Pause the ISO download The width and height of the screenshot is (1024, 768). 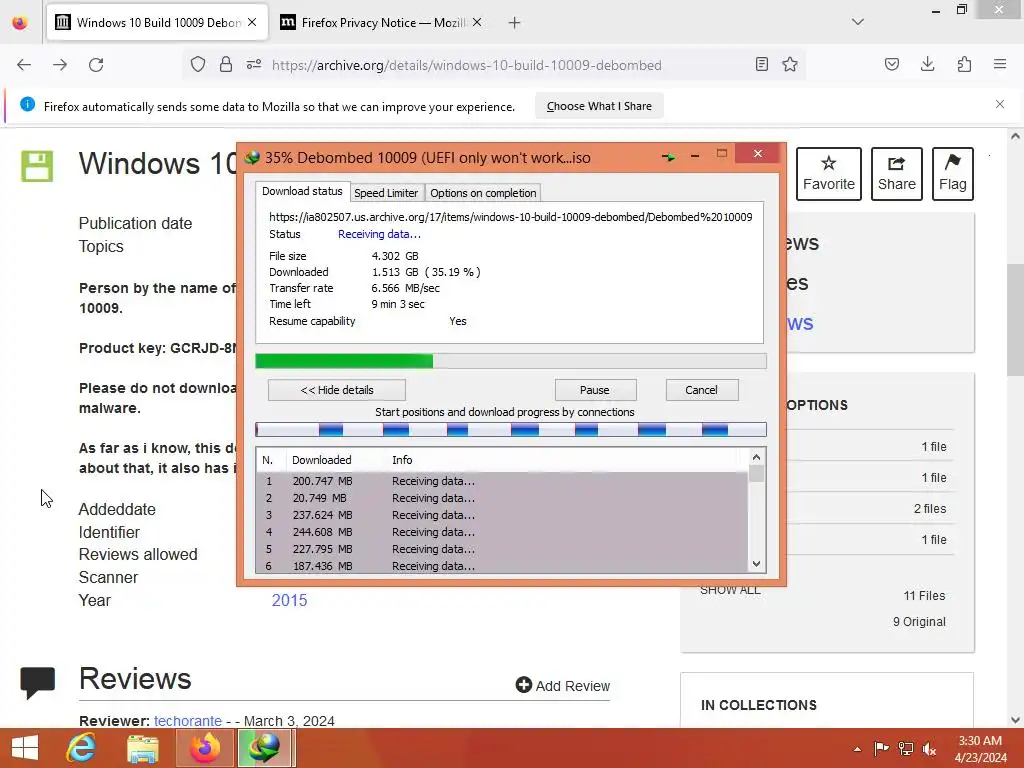(595, 390)
